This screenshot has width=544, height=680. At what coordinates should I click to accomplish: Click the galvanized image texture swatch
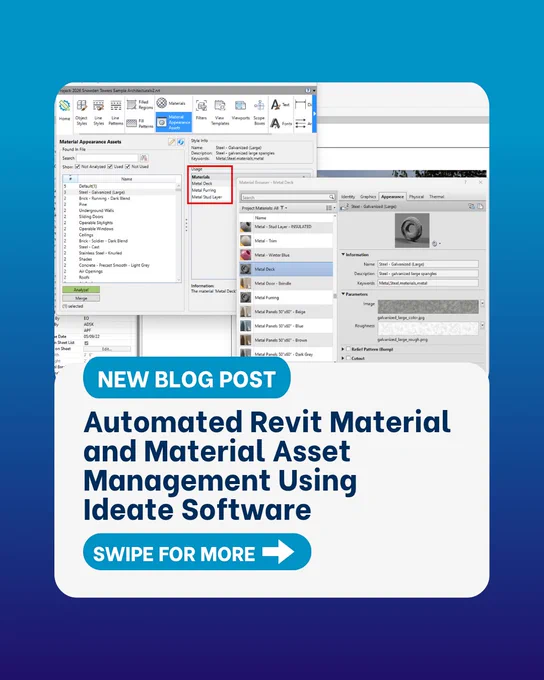pyautogui.click(x=428, y=307)
